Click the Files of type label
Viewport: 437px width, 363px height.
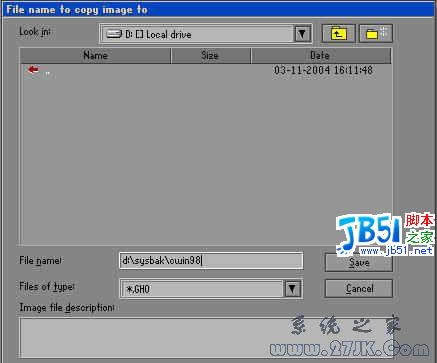click(47, 287)
